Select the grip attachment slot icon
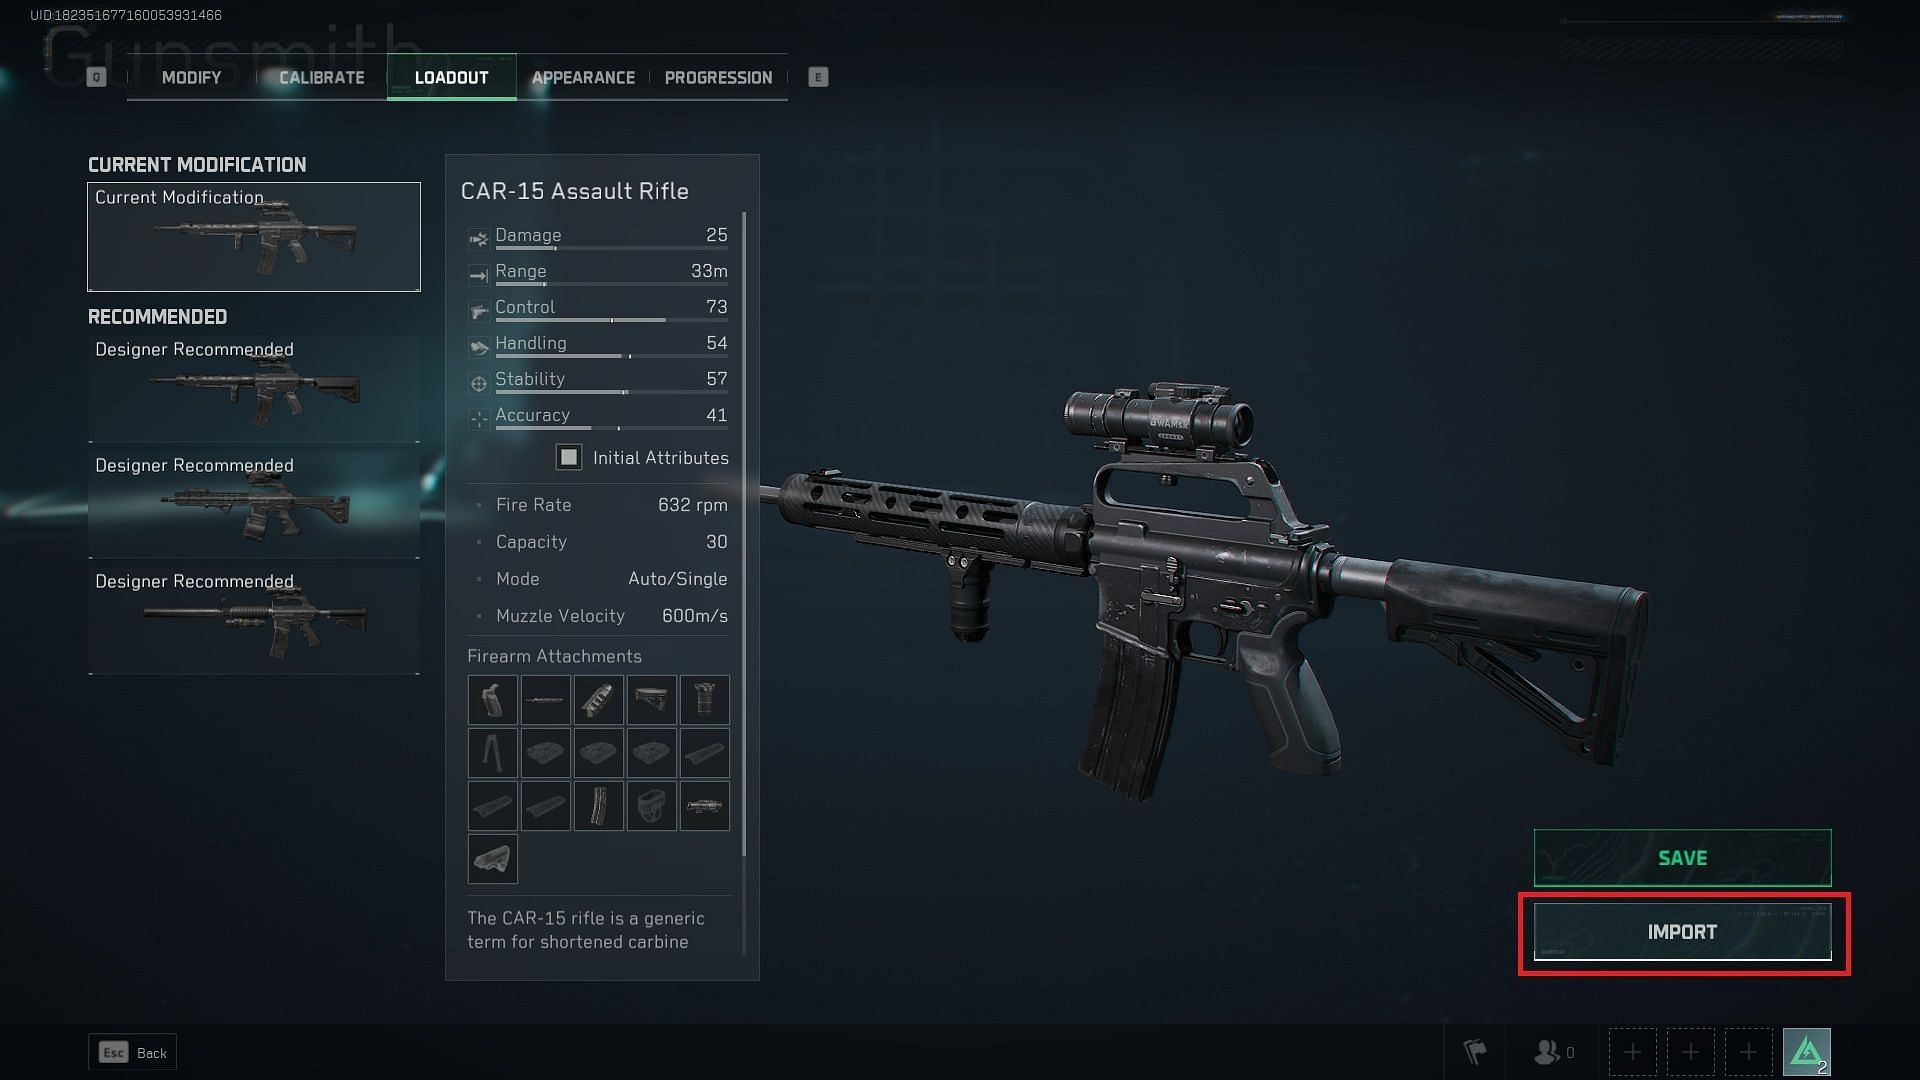The width and height of the screenshot is (1920, 1080). (x=493, y=699)
